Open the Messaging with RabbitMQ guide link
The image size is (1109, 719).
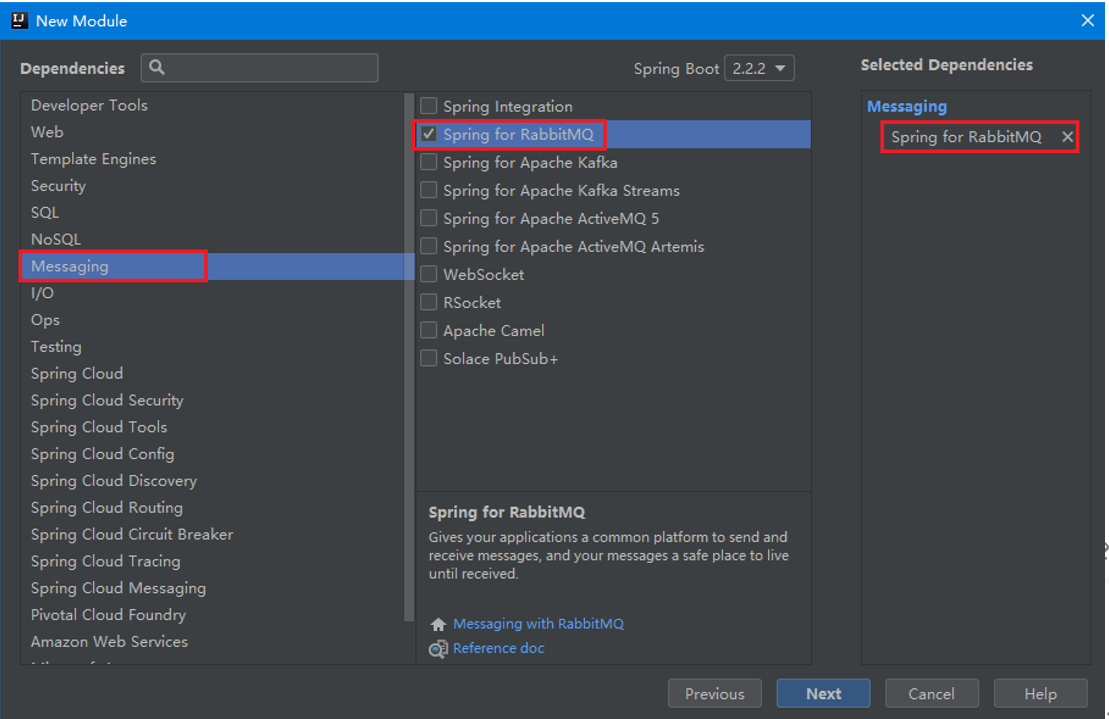pyautogui.click(x=538, y=624)
